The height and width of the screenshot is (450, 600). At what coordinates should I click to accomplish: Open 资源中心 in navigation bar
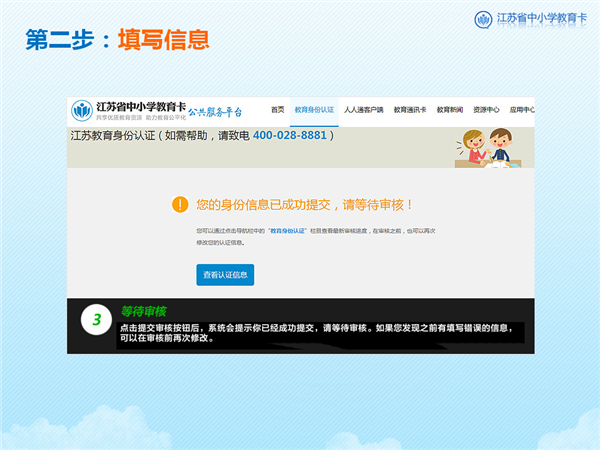pyautogui.click(x=486, y=110)
